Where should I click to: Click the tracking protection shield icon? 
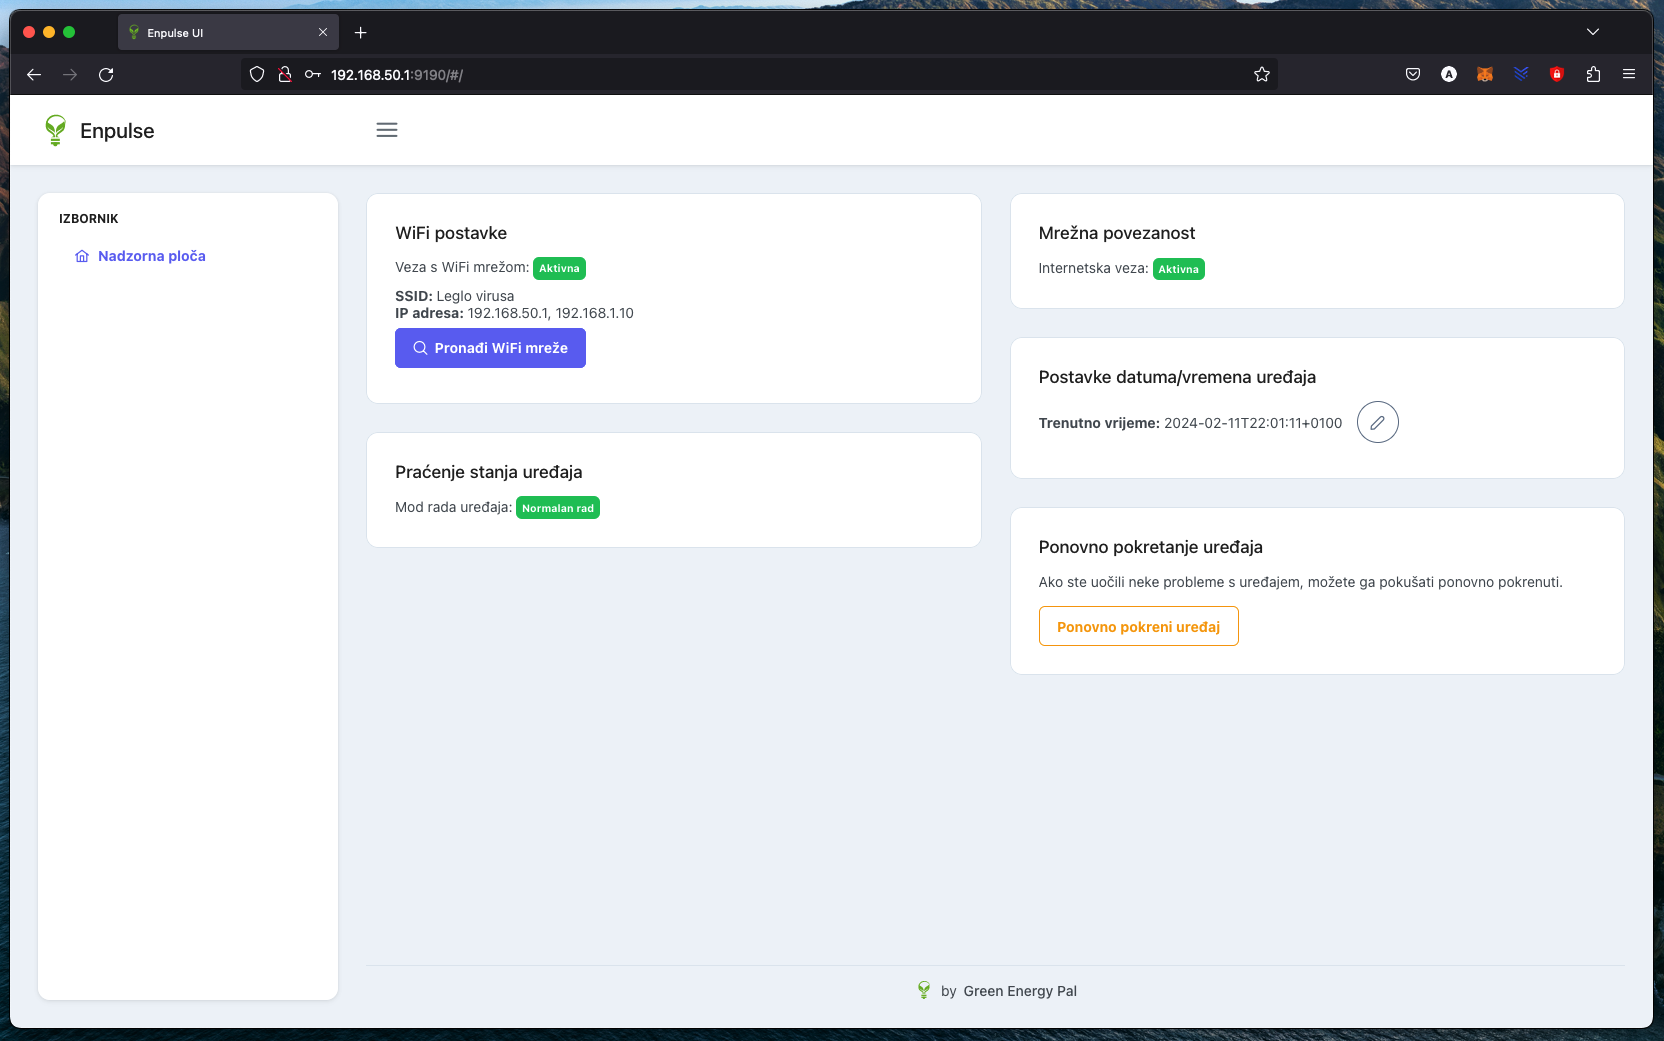click(x=257, y=74)
